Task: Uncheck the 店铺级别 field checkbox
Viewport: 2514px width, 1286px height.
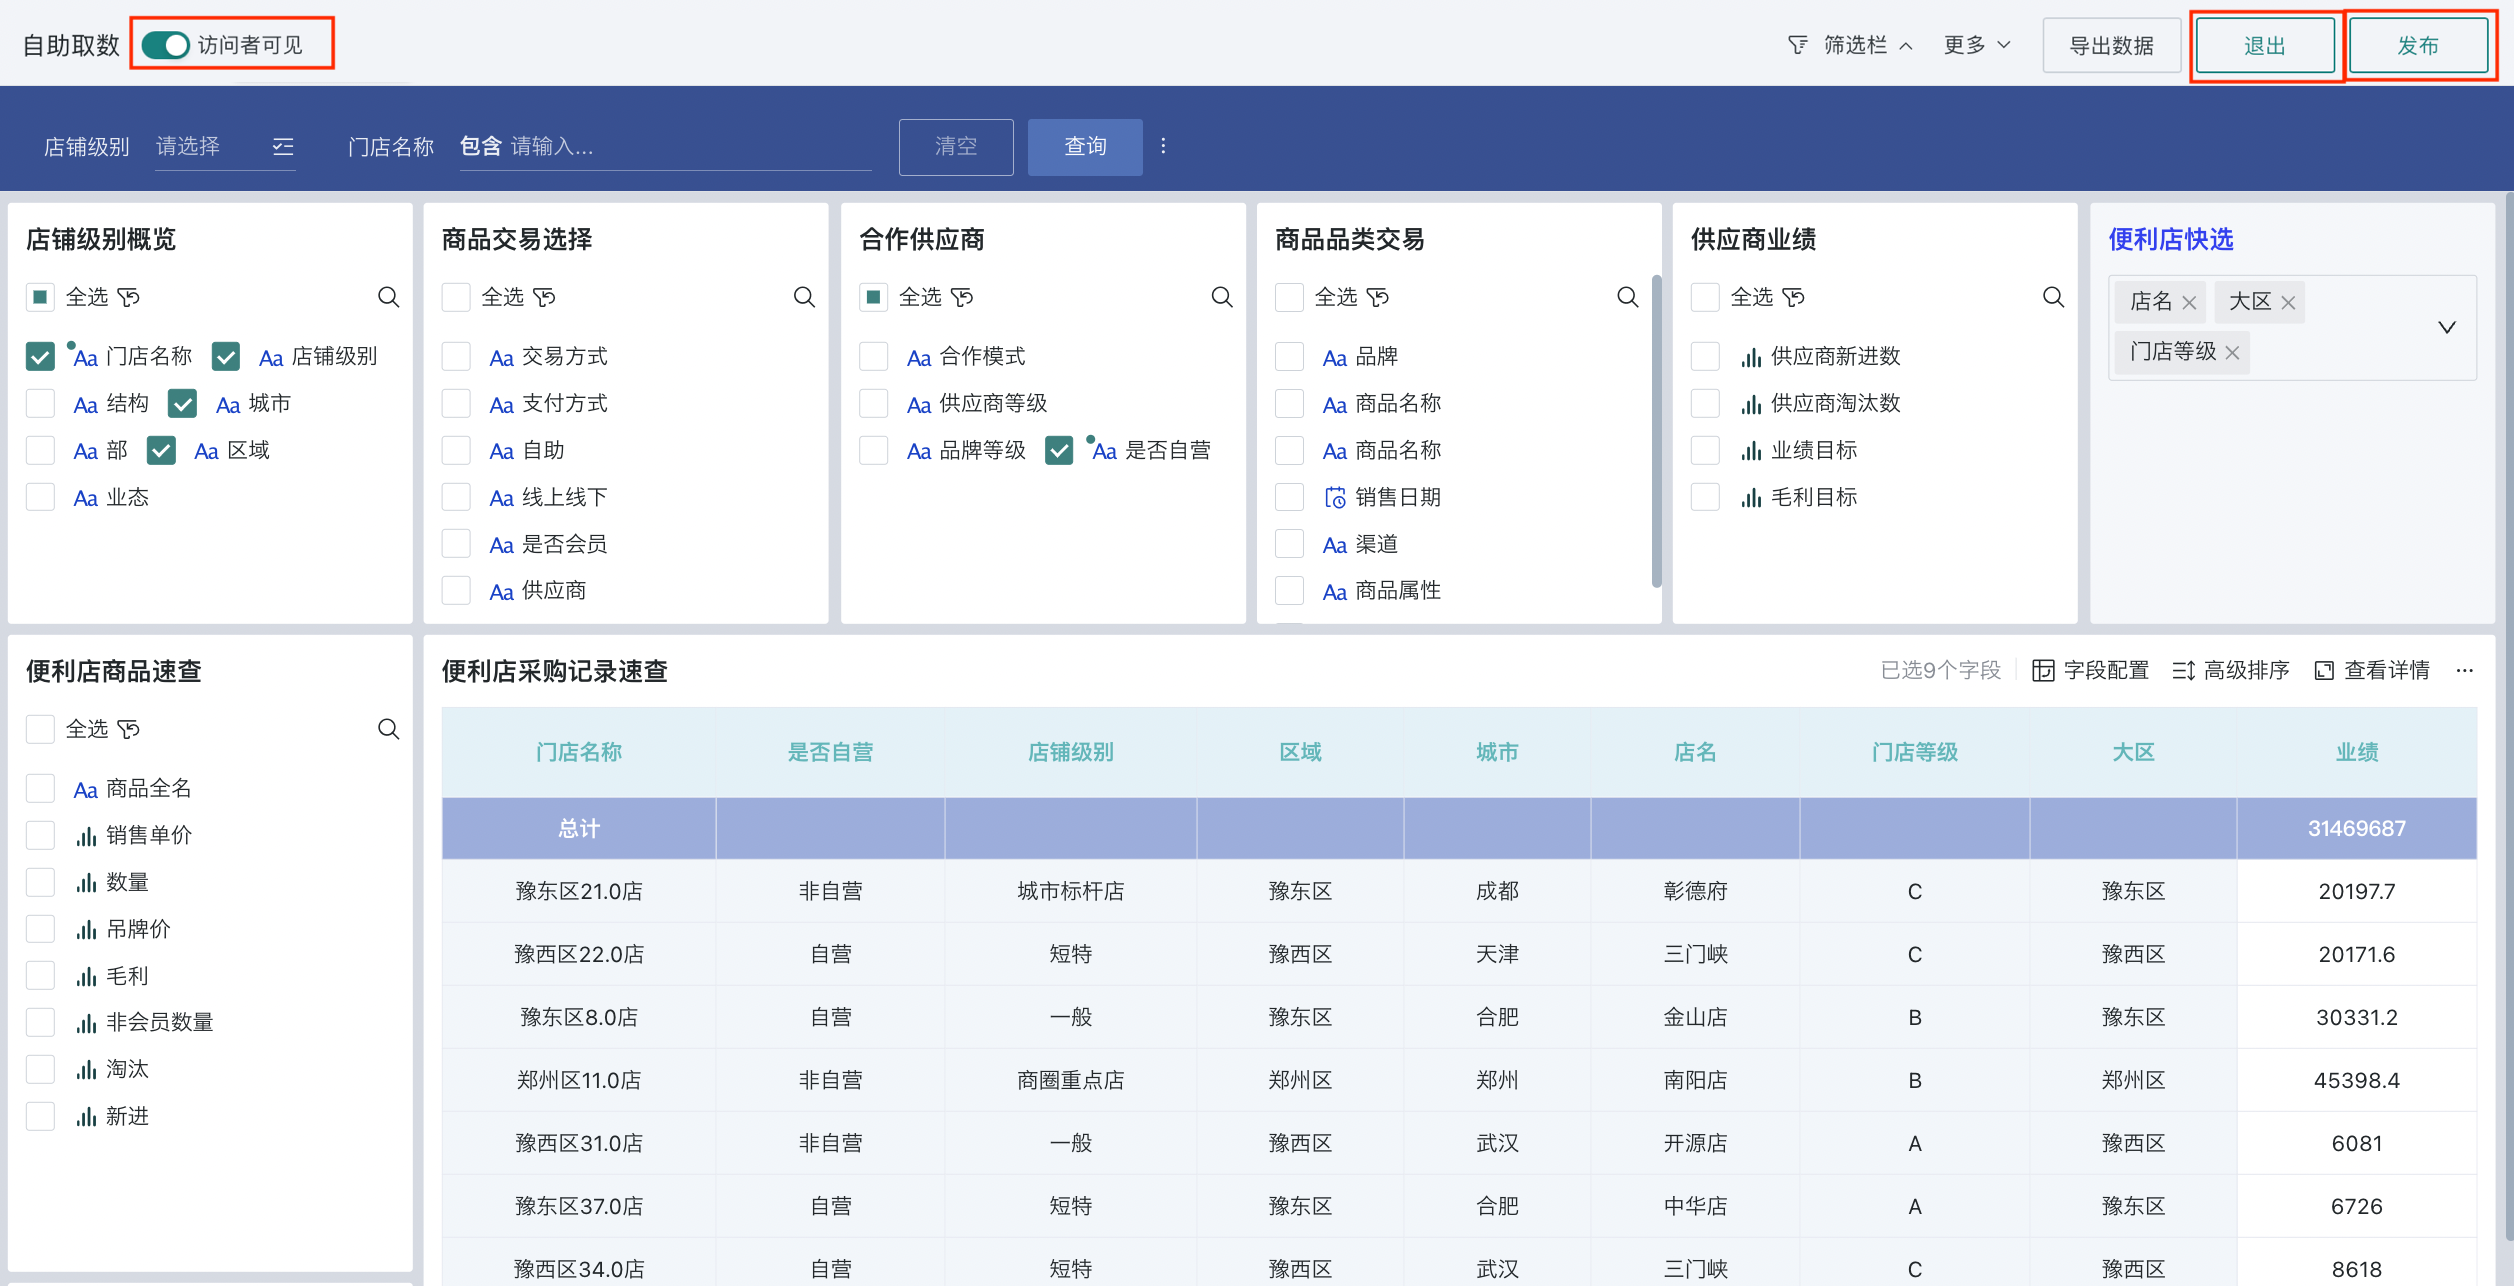Action: click(226, 356)
